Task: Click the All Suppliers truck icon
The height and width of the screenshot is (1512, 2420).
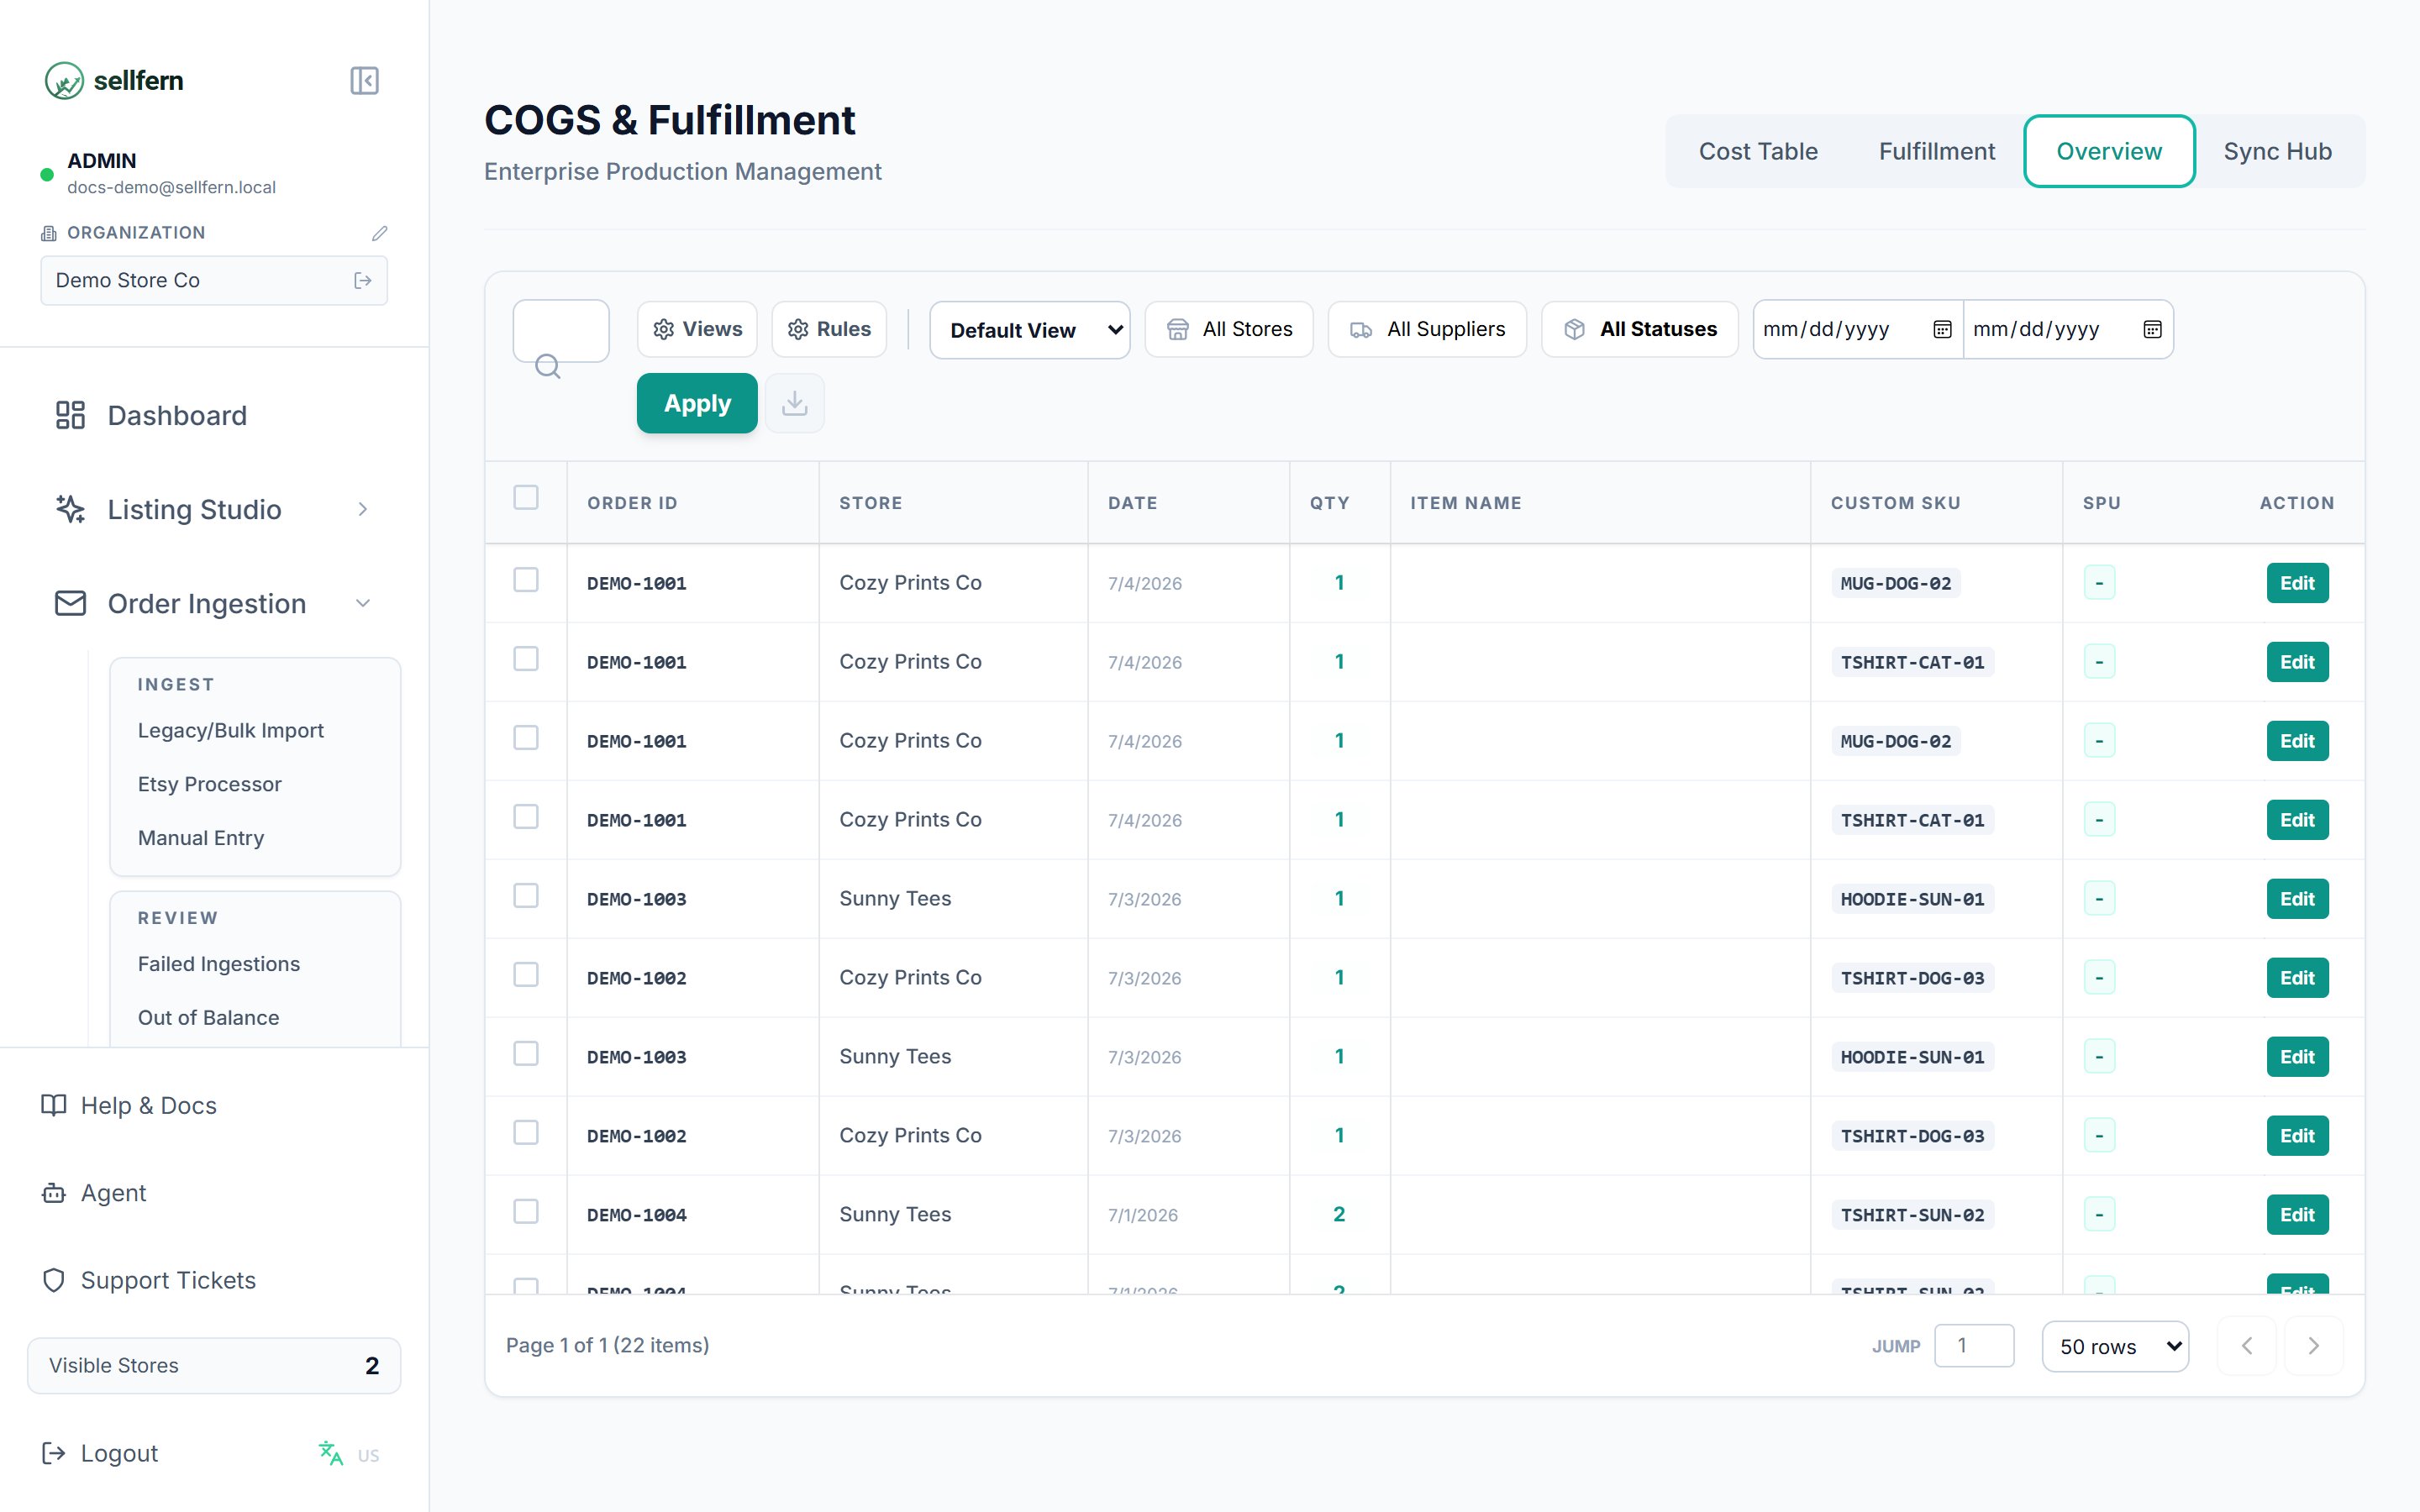Action: tap(1361, 329)
